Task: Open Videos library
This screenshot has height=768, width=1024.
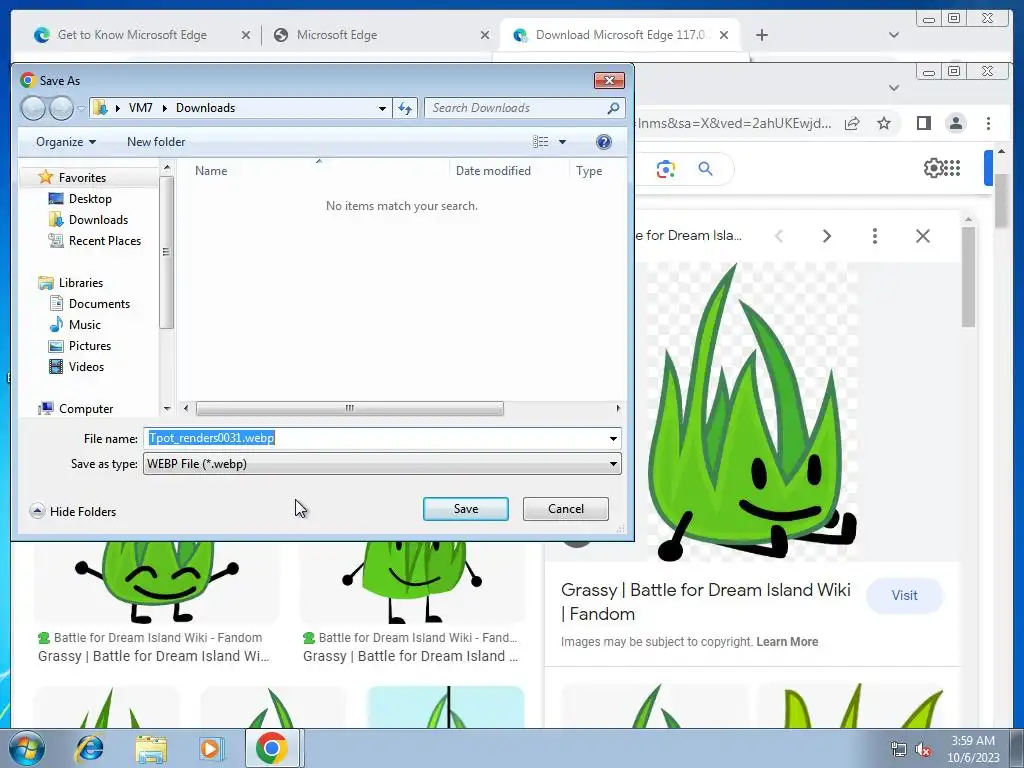Action: 86,366
